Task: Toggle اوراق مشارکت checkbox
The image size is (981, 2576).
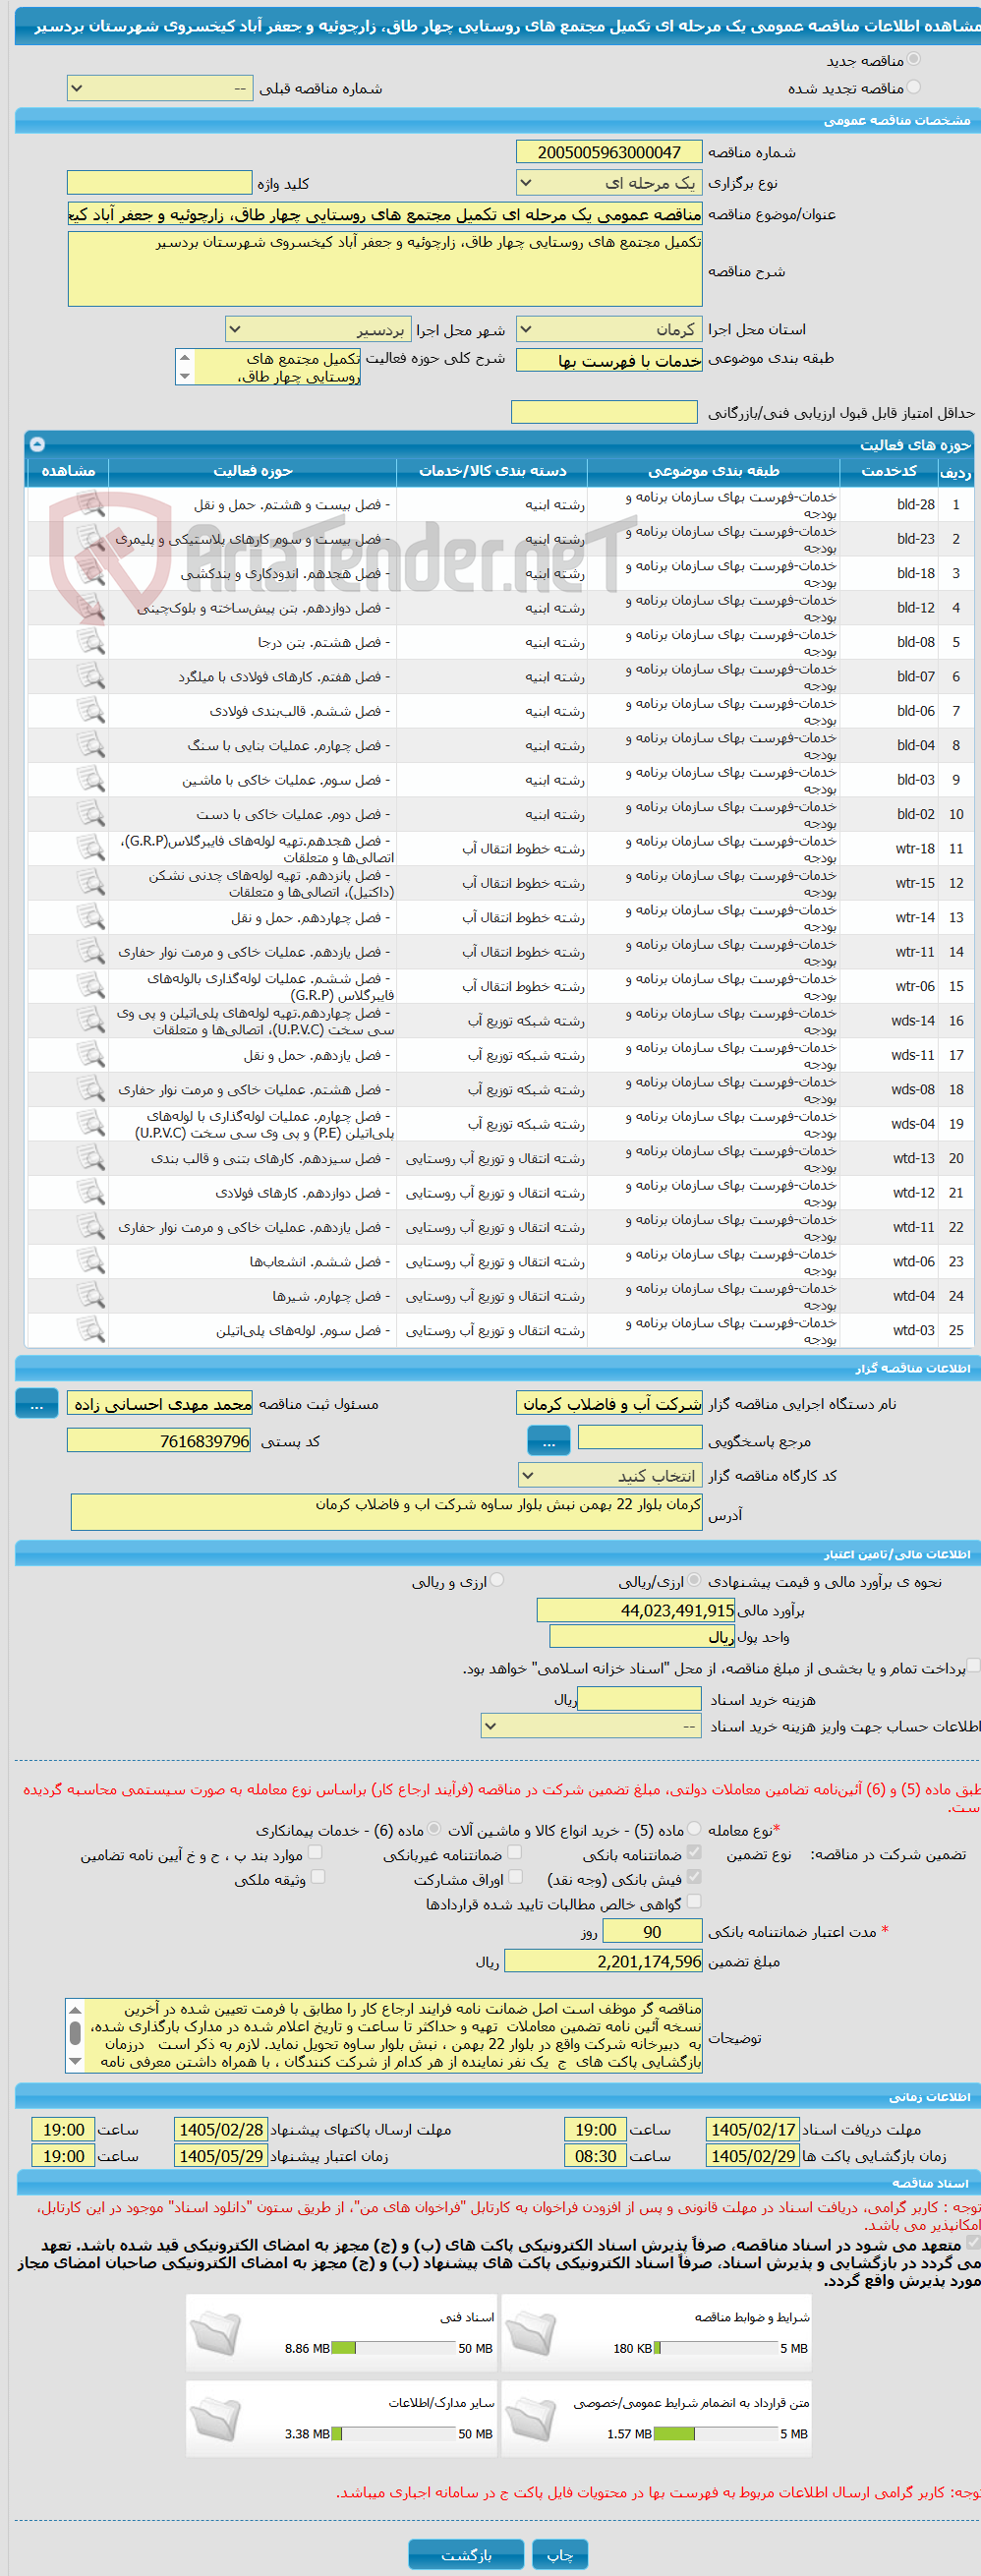Action: [516, 1878]
